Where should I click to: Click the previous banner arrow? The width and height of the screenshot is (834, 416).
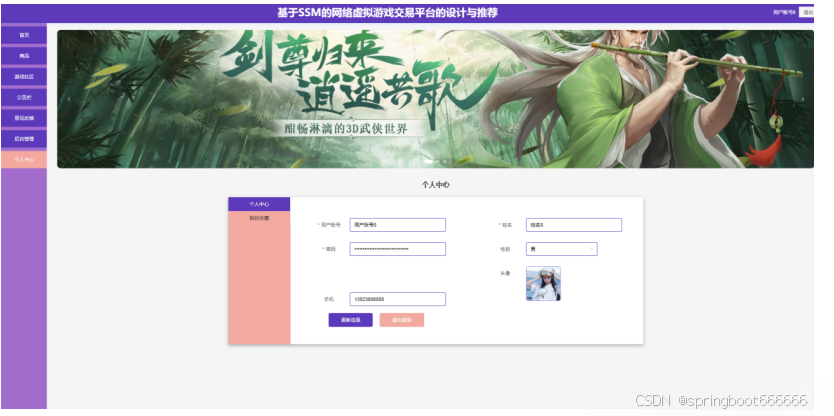(x=69, y=99)
